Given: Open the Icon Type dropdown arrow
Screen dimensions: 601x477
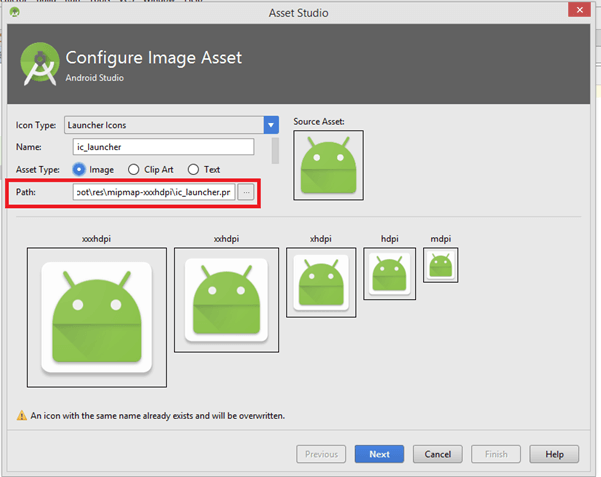Looking at the screenshot, I should tap(271, 125).
